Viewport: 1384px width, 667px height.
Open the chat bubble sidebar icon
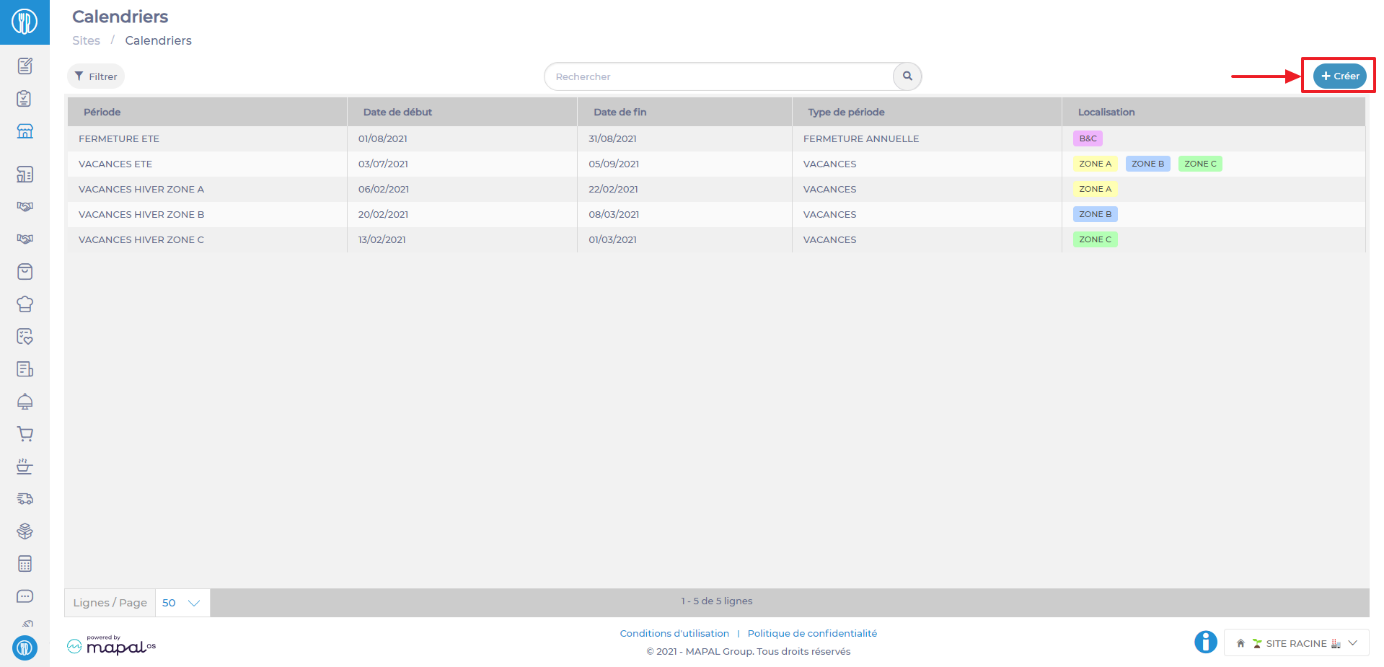click(x=25, y=596)
